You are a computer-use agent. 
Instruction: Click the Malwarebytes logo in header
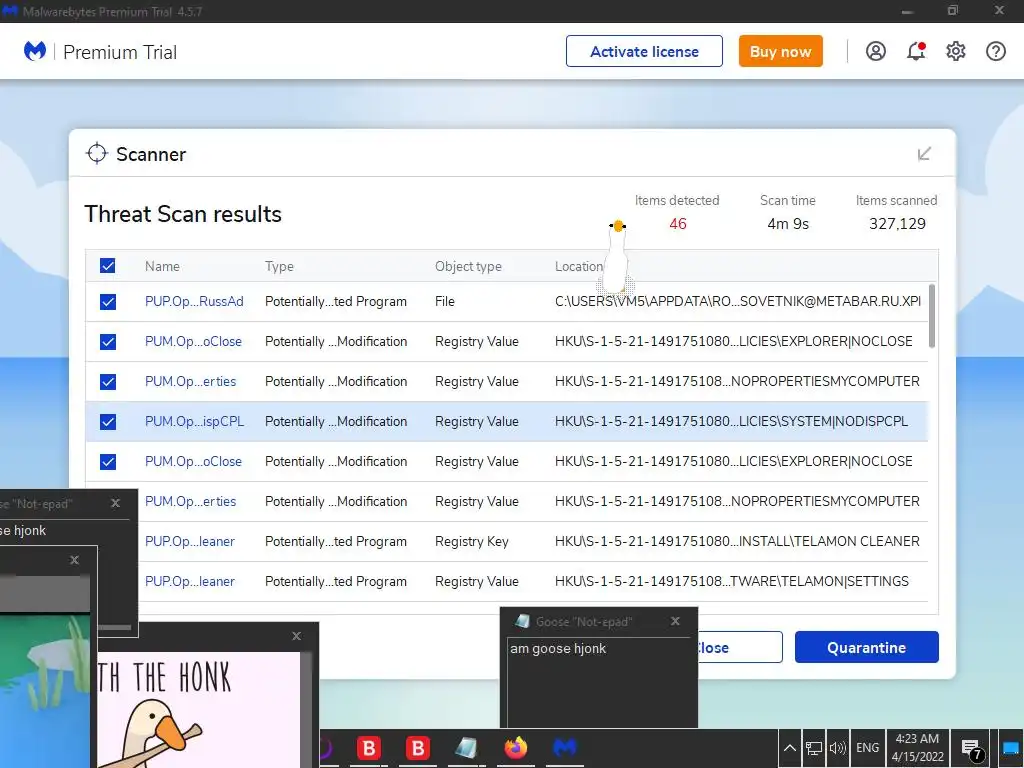pyautogui.click(x=35, y=51)
